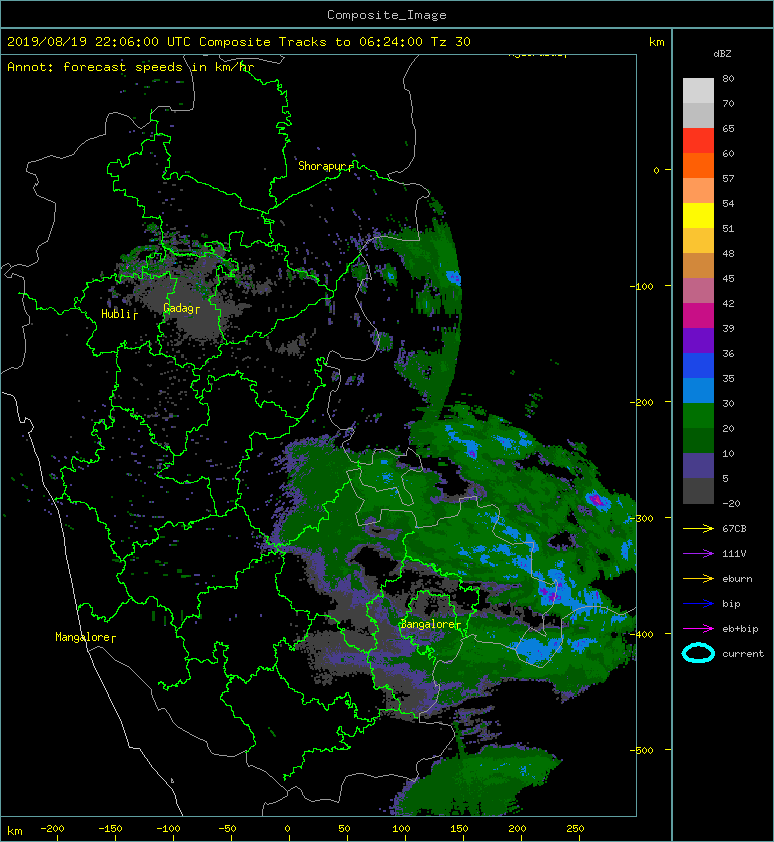Select the timestamp header text 2019/08/19 22:06:00 UTC
This screenshot has height=842, width=774.
coord(99,42)
